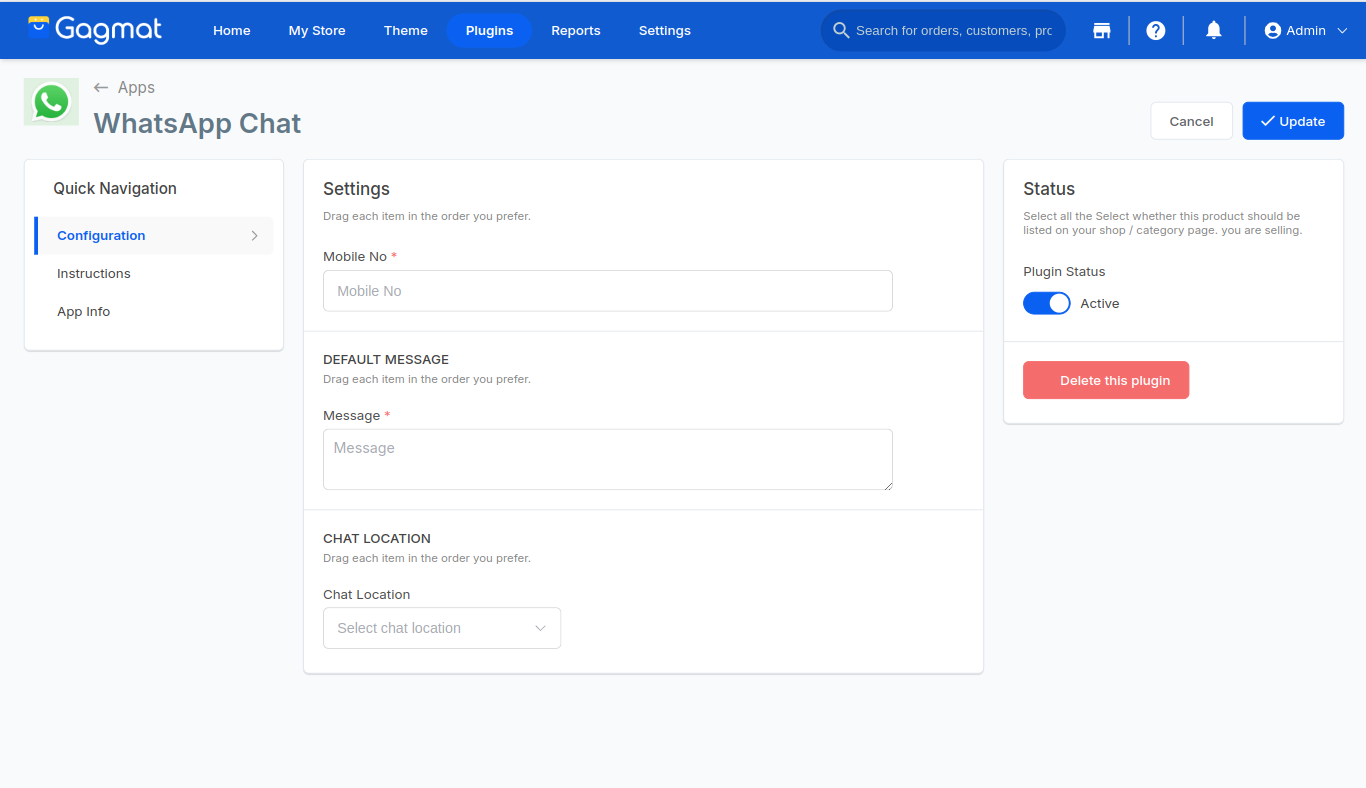Image resolution: width=1366 pixels, height=788 pixels.
Task: Click the WhatsApp Chat page title
Action: tap(197, 124)
